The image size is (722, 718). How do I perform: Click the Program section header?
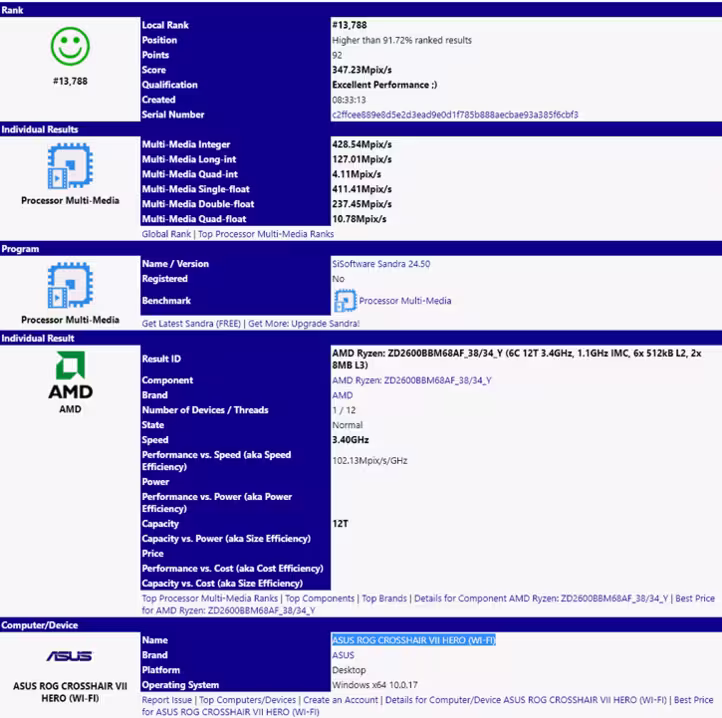point(361,249)
